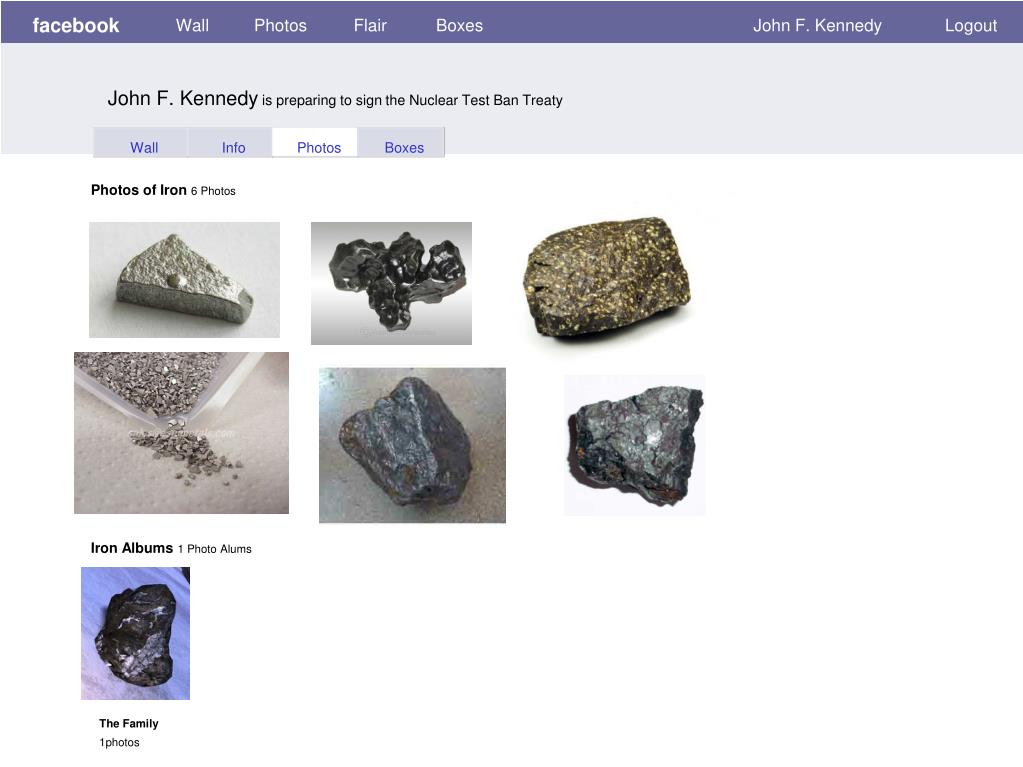Click the Logout link

coord(971,26)
